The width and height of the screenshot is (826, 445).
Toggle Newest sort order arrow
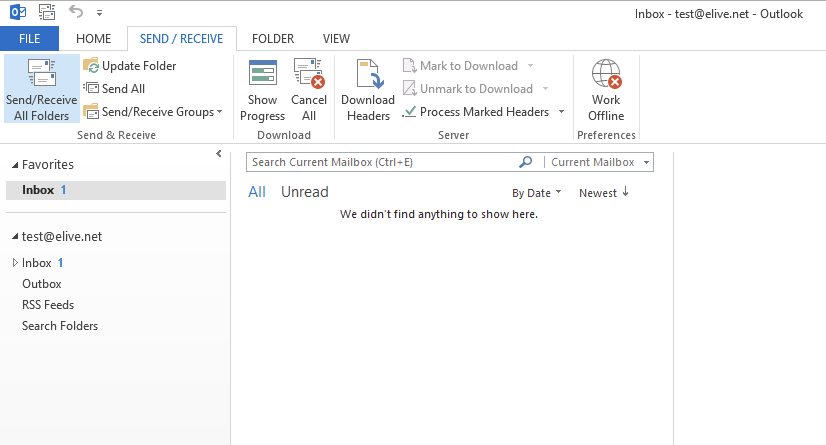point(625,192)
